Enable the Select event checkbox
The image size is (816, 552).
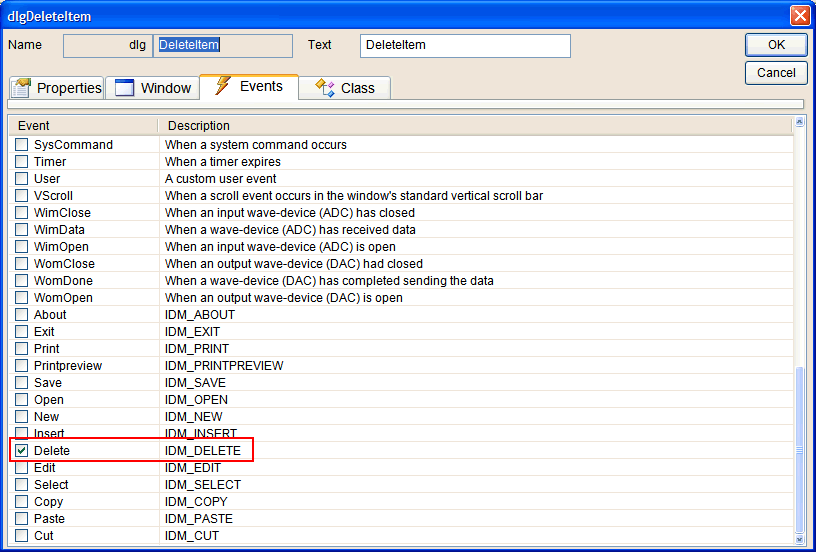pyautogui.click(x=21, y=484)
